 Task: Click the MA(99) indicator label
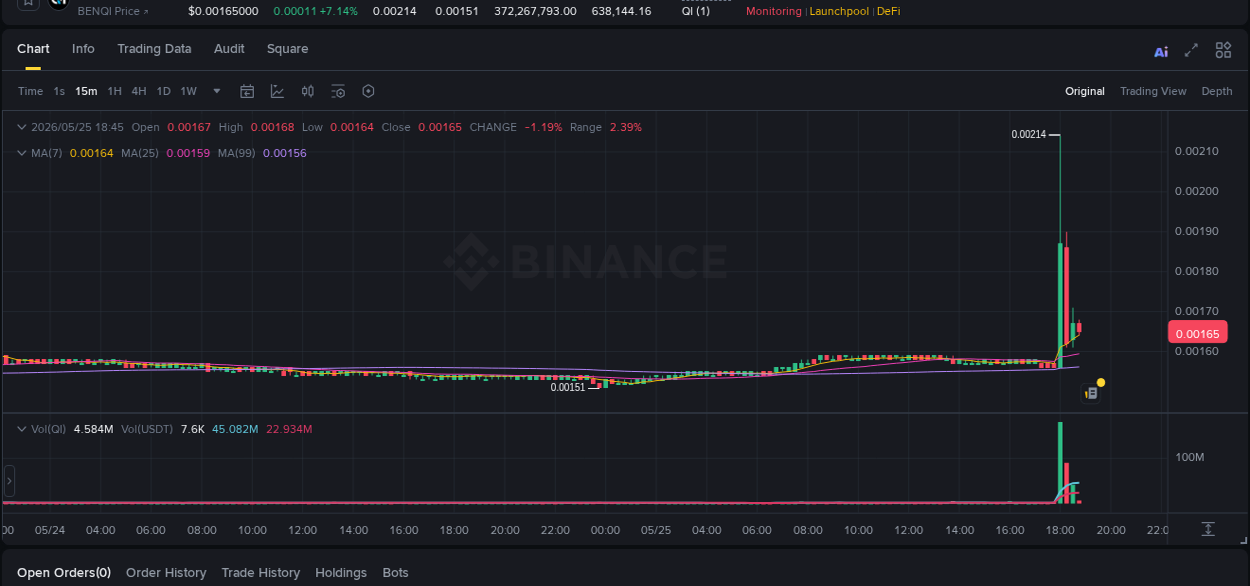click(x=237, y=153)
